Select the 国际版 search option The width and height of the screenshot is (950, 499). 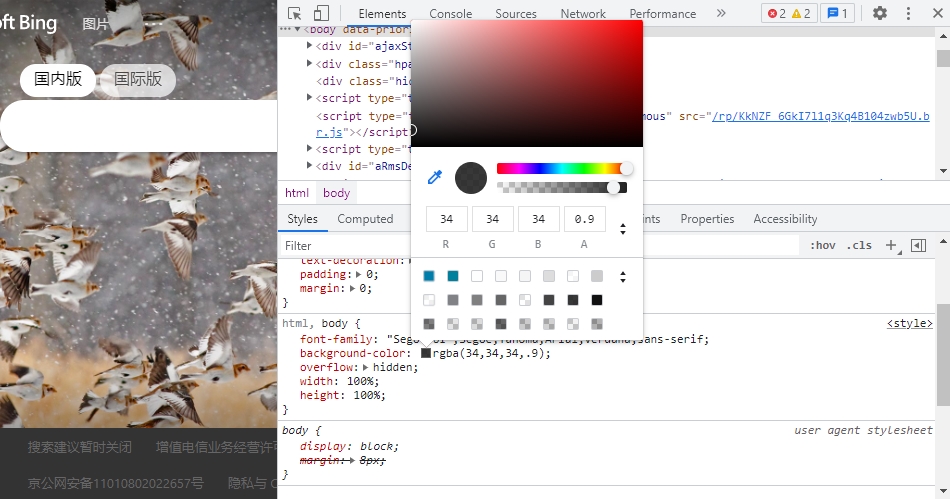138,79
